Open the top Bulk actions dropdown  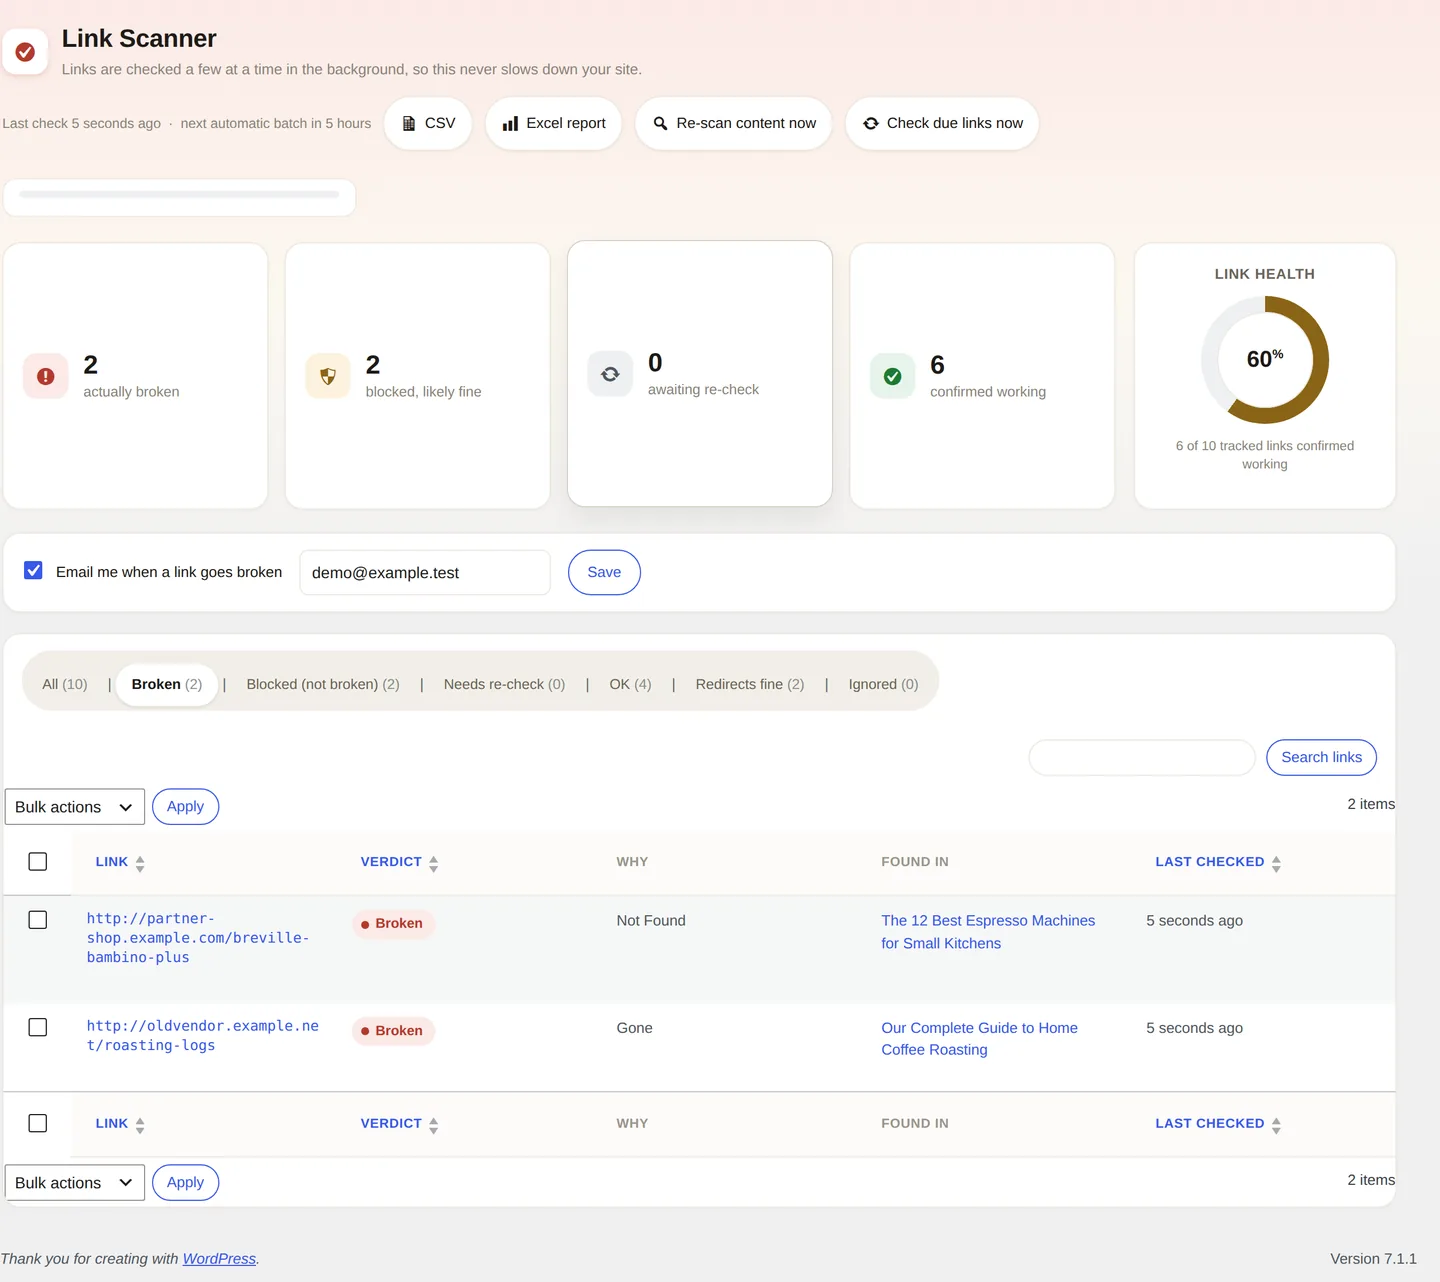coord(75,807)
